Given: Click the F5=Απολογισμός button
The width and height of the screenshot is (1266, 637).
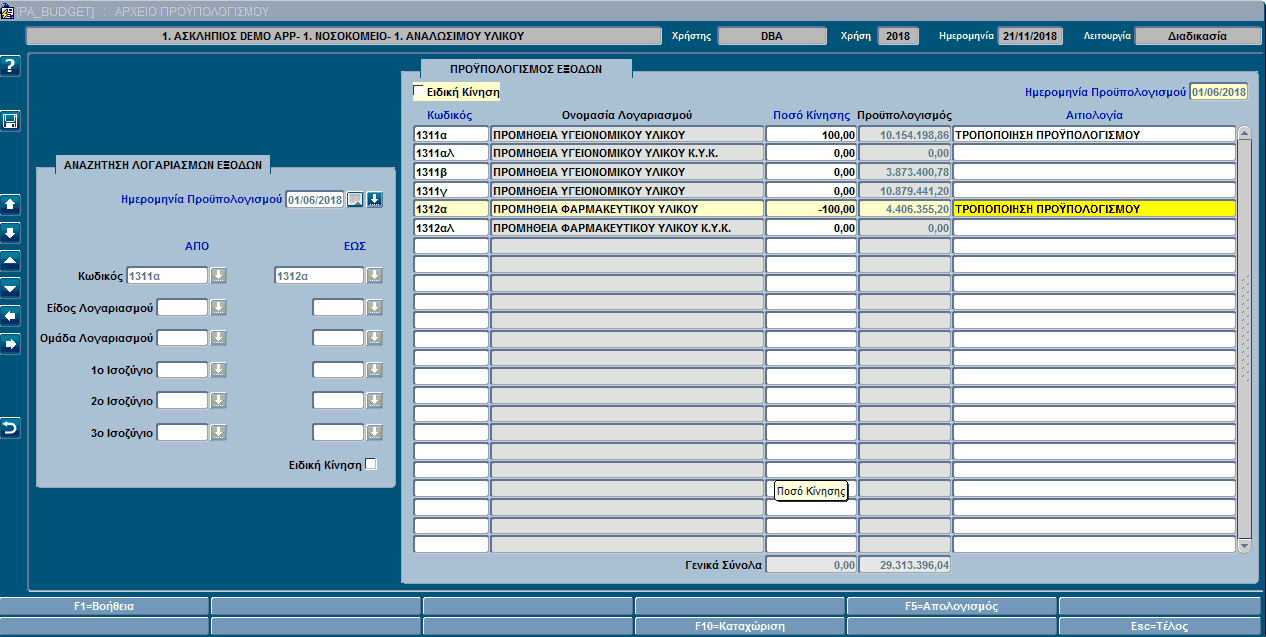Looking at the screenshot, I should coord(951,606).
